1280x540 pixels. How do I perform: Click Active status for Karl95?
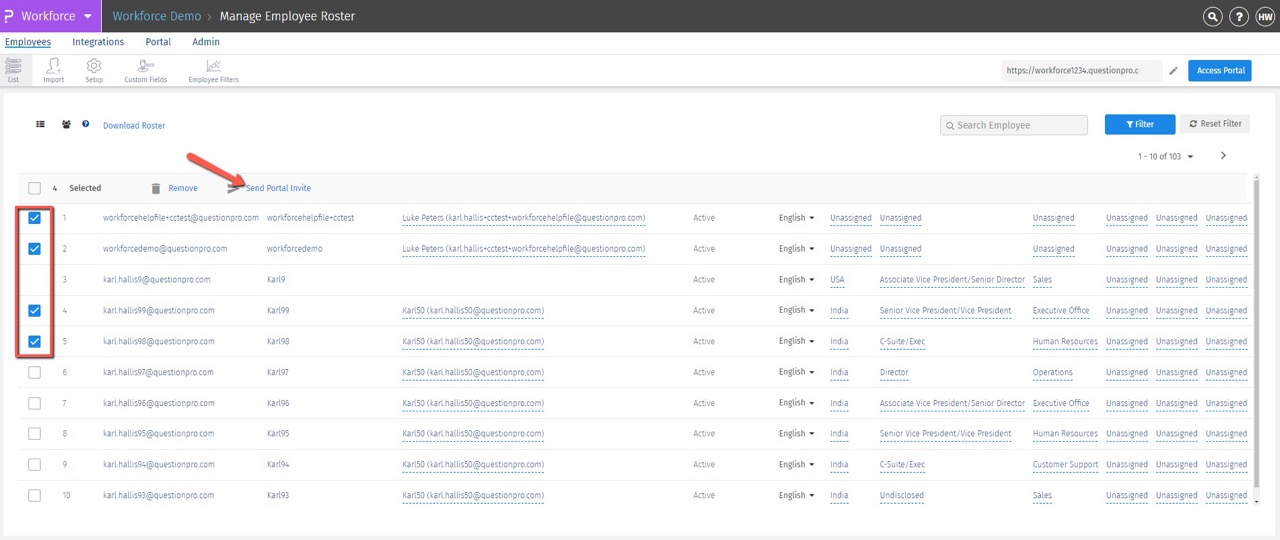pyautogui.click(x=704, y=434)
